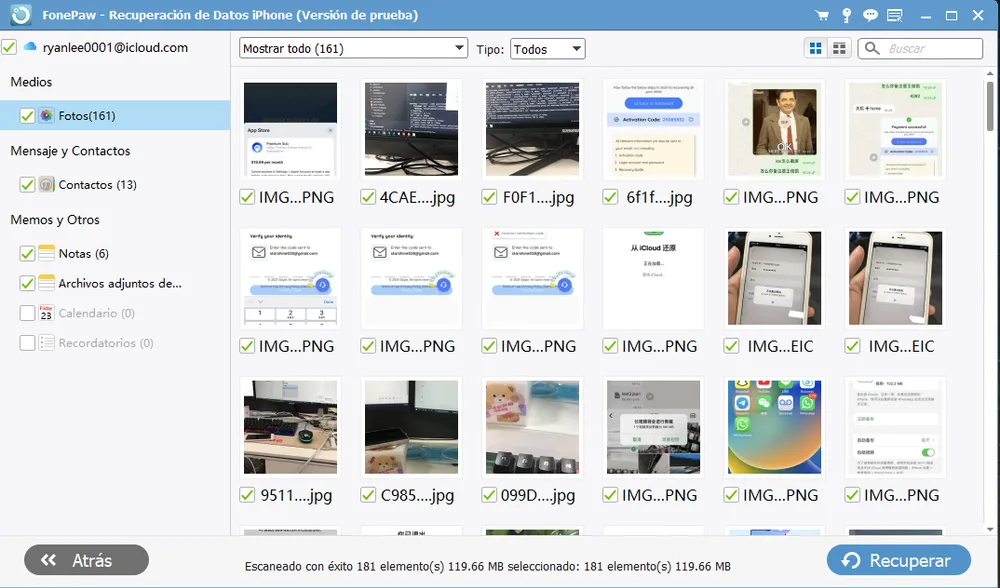Screen dimensions: 1000x588
Task: Click the iCloud cloud account icon
Action: point(30,47)
